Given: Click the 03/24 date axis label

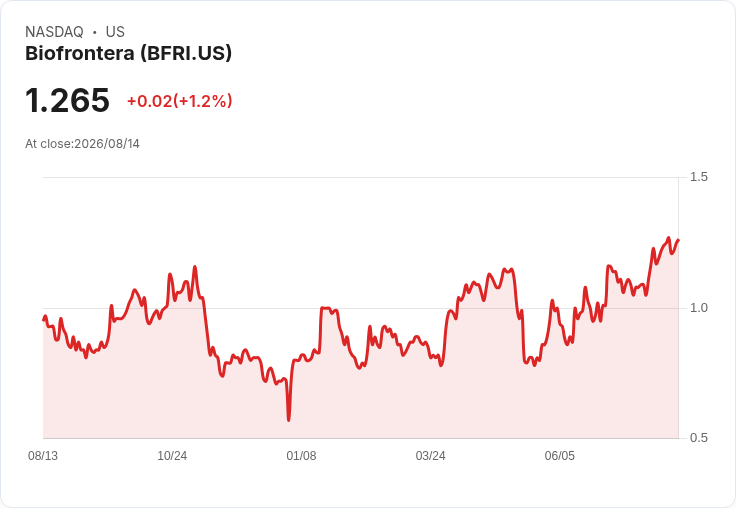Looking at the screenshot, I should pos(430,456).
